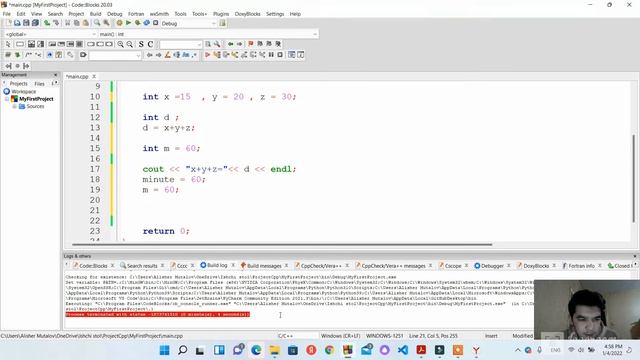
Task: Open Find with the magnifier icon
Action: point(97,23)
